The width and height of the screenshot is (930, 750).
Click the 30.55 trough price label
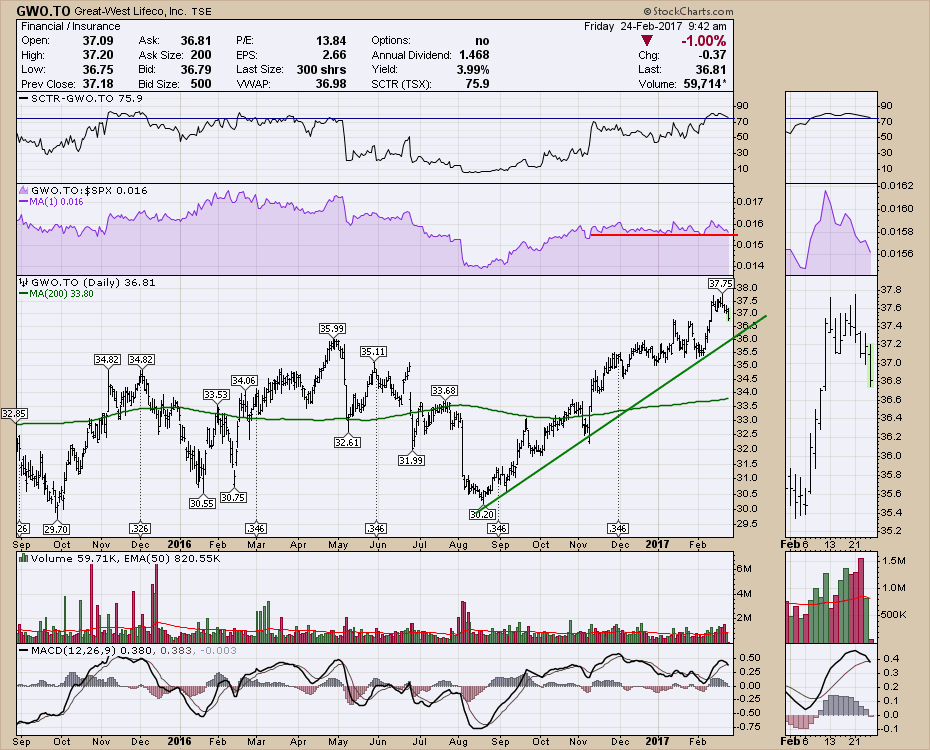point(202,503)
